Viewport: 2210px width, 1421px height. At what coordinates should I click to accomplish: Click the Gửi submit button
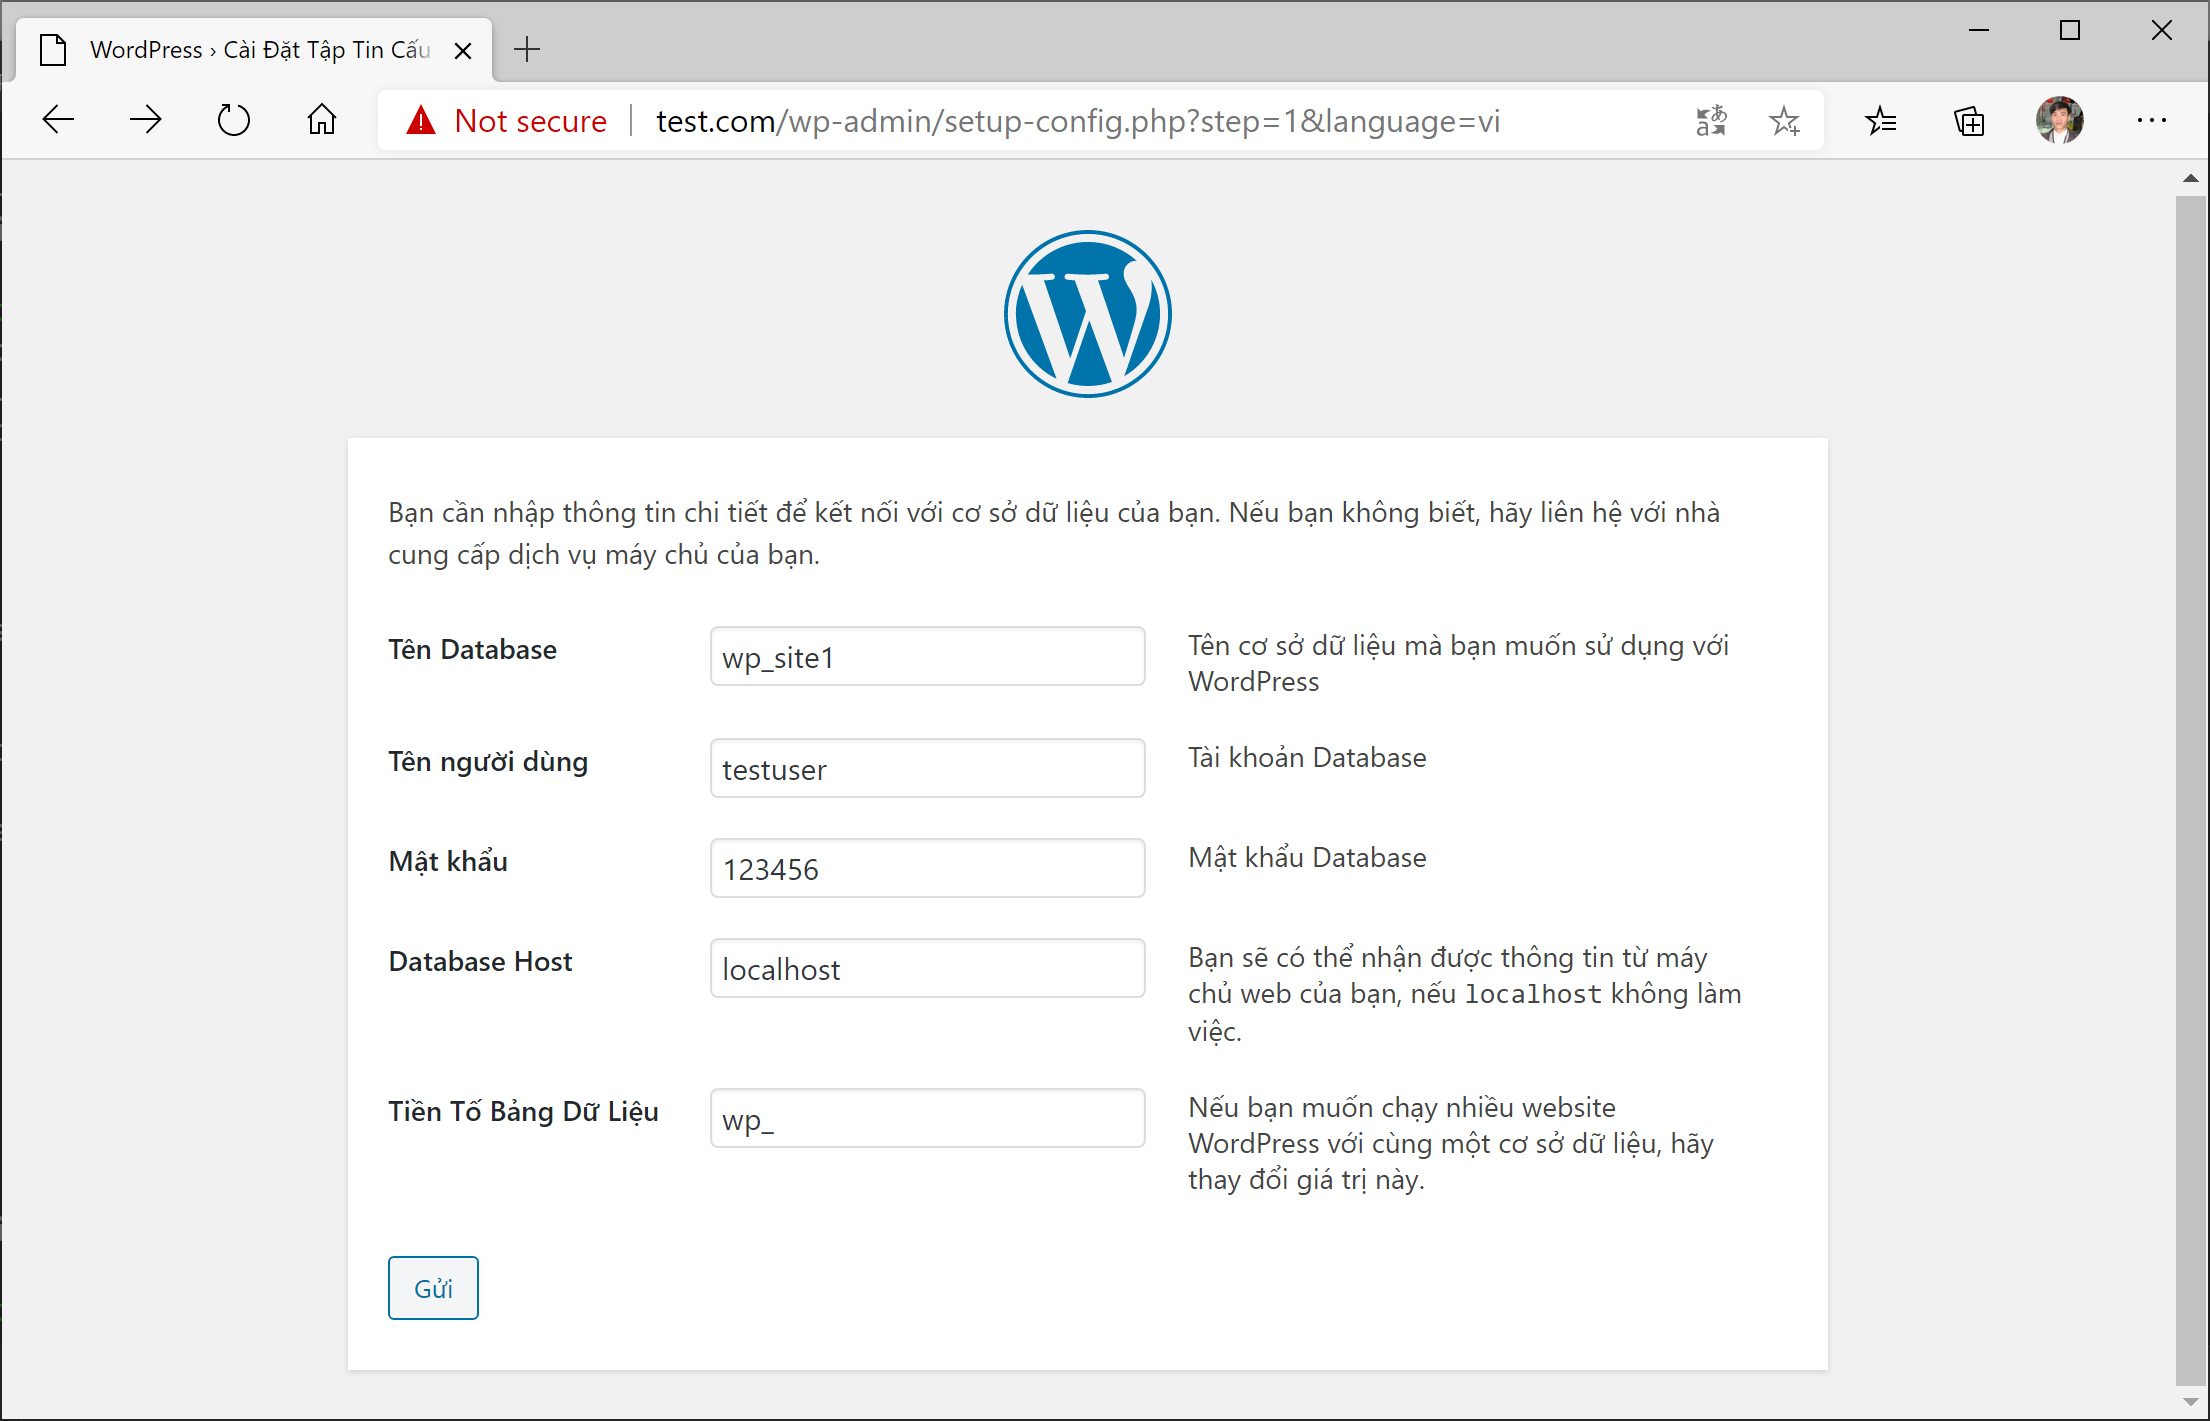[x=433, y=1288]
